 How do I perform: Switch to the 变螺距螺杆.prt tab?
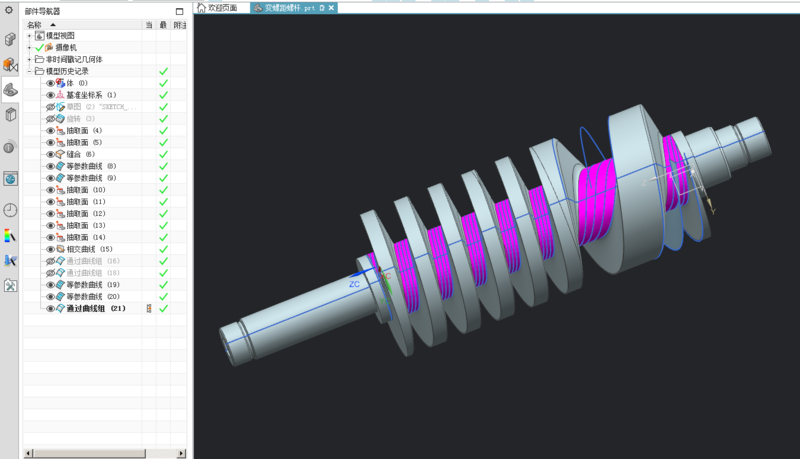(289, 8)
